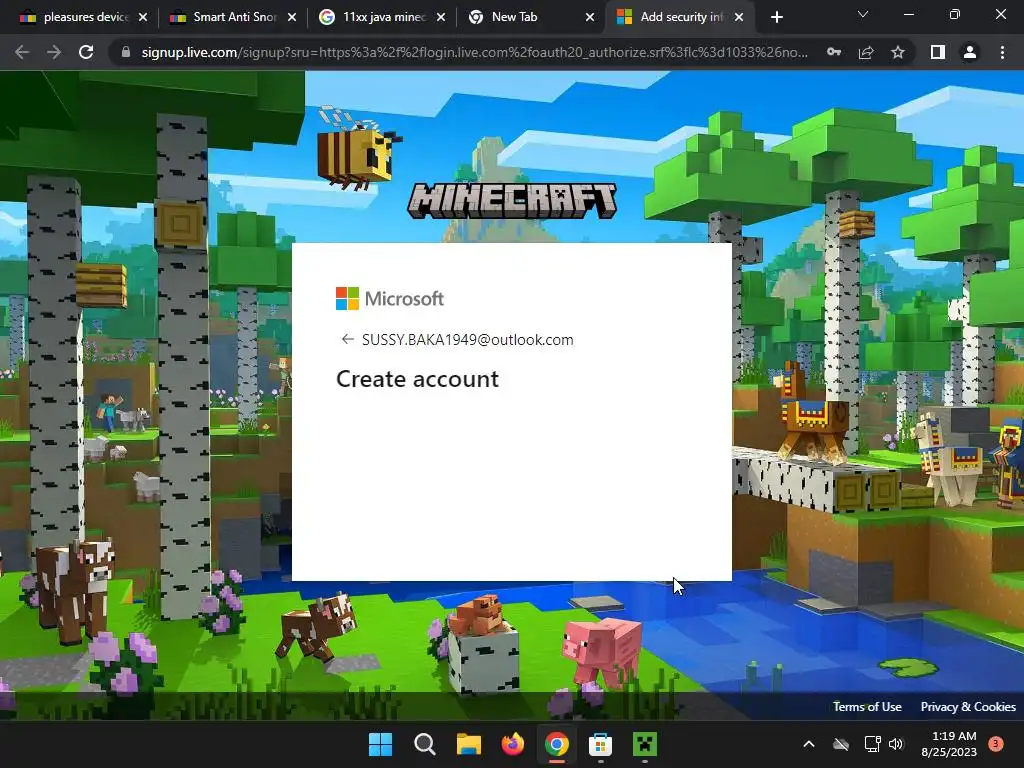The width and height of the screenshot is (1024, 768).
Task: Open the saved passwords key icon
Action: click(834, 52)
